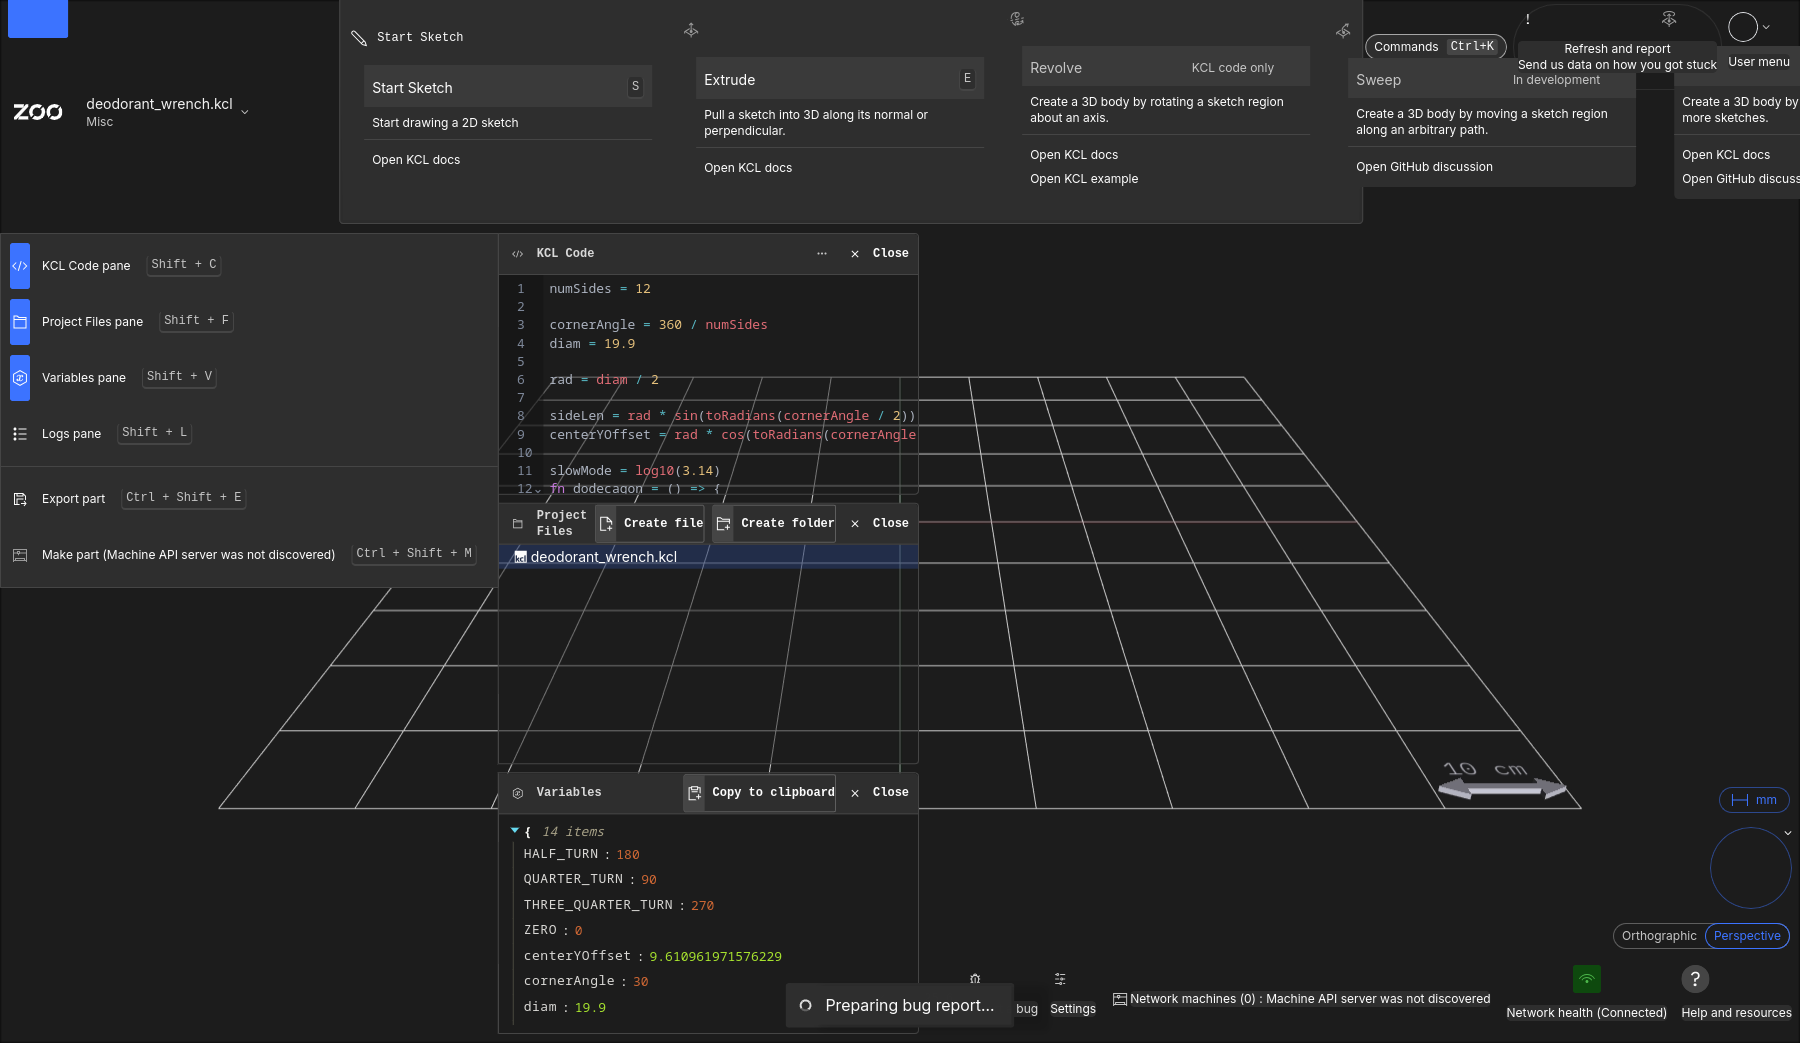Select the Start Sketch pencil tool

click(359, 38)
